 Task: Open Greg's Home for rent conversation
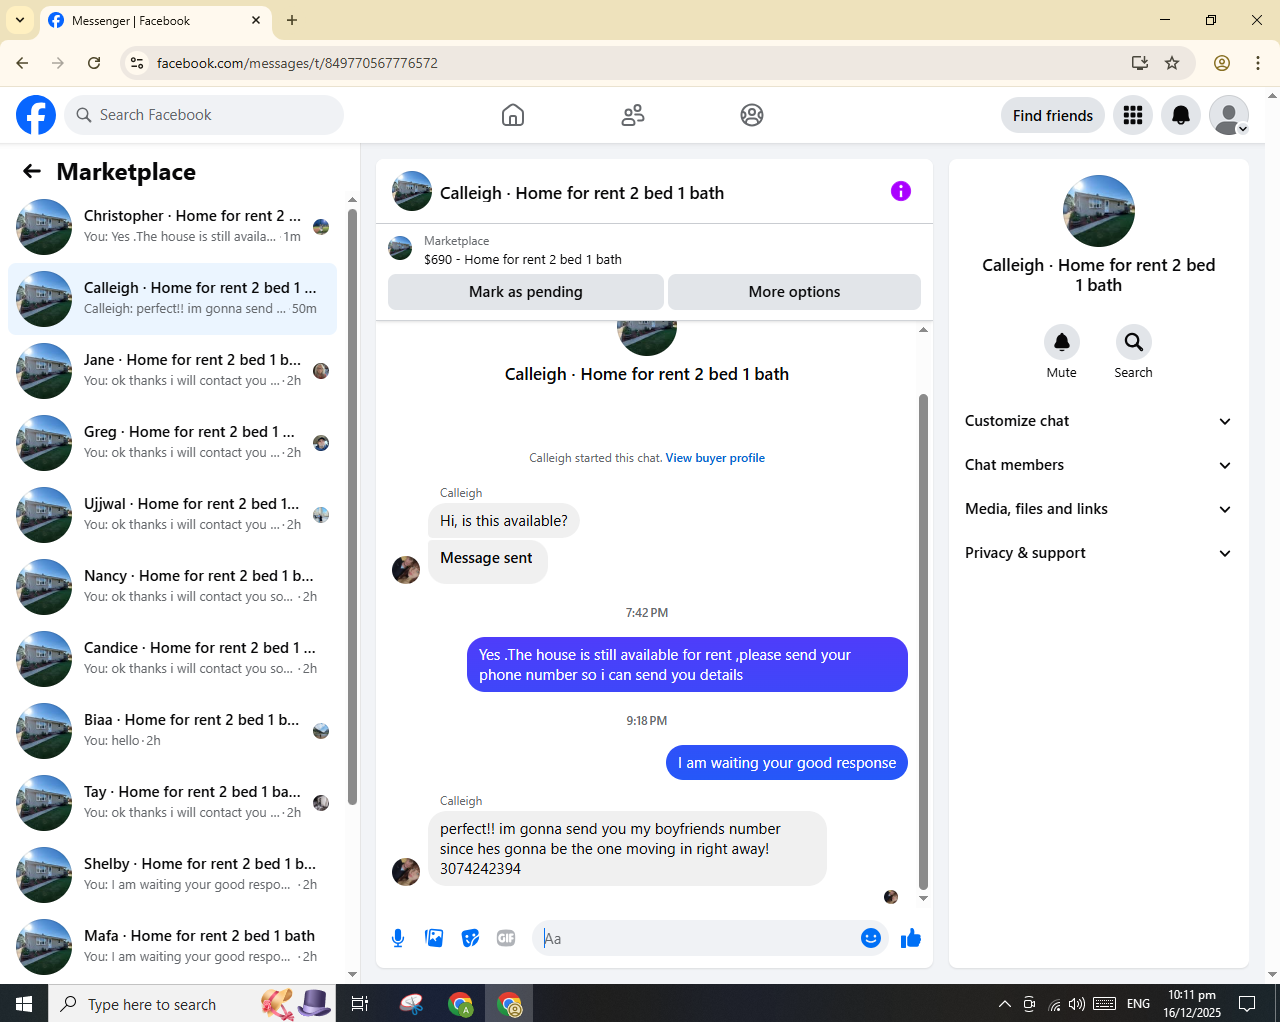(172, 443)
